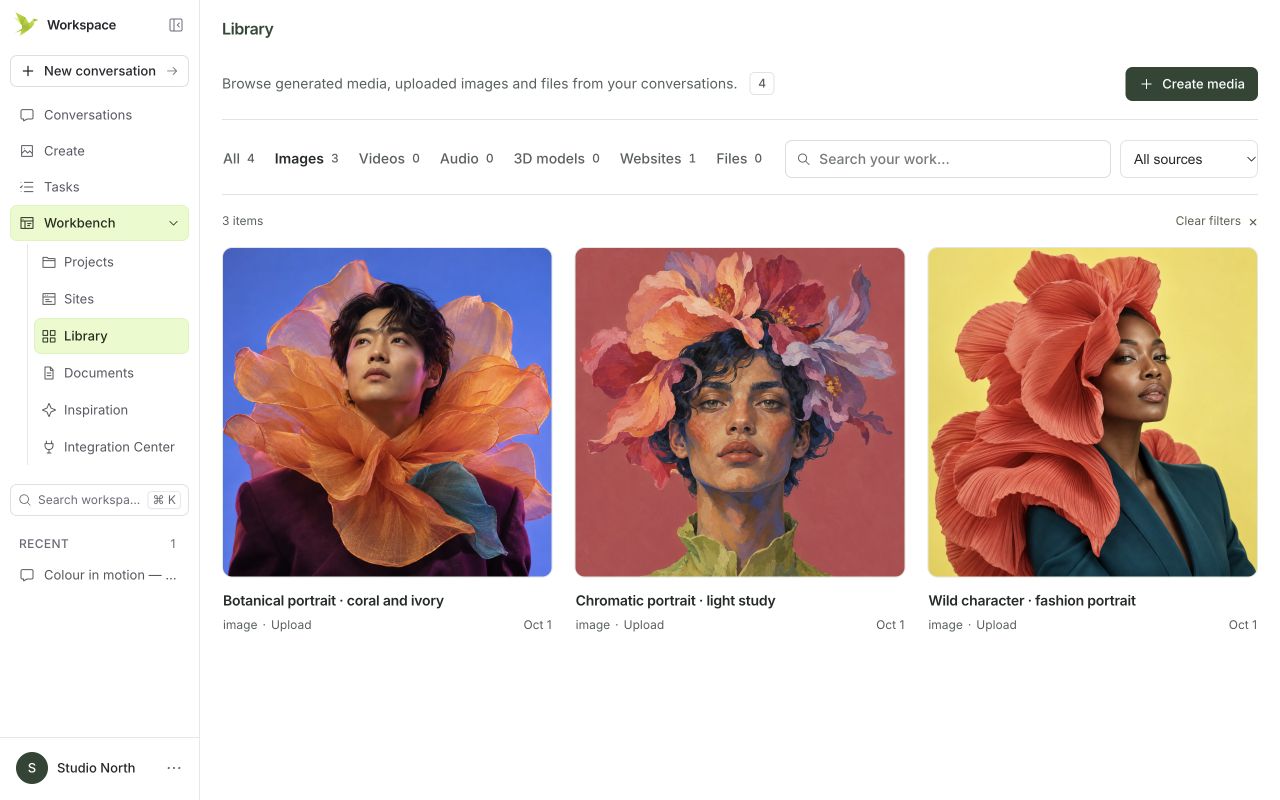Select the Videos tab
1280x800 pixels.
tap(389, 159)
